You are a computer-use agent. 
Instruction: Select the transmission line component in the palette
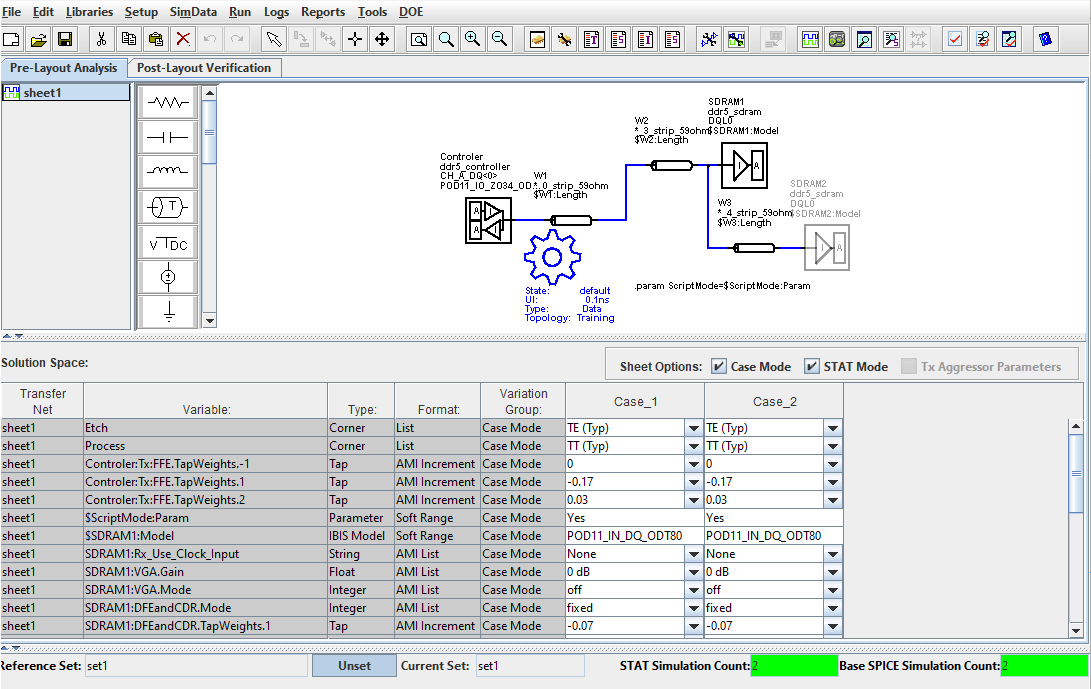click(166, 208)
